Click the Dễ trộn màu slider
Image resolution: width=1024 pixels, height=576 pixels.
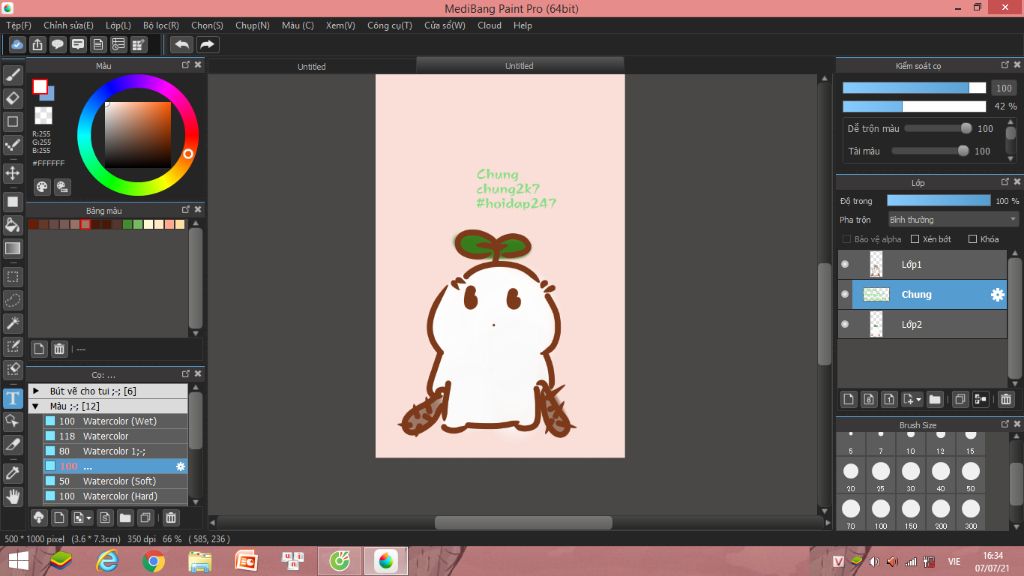click(938, 129)
